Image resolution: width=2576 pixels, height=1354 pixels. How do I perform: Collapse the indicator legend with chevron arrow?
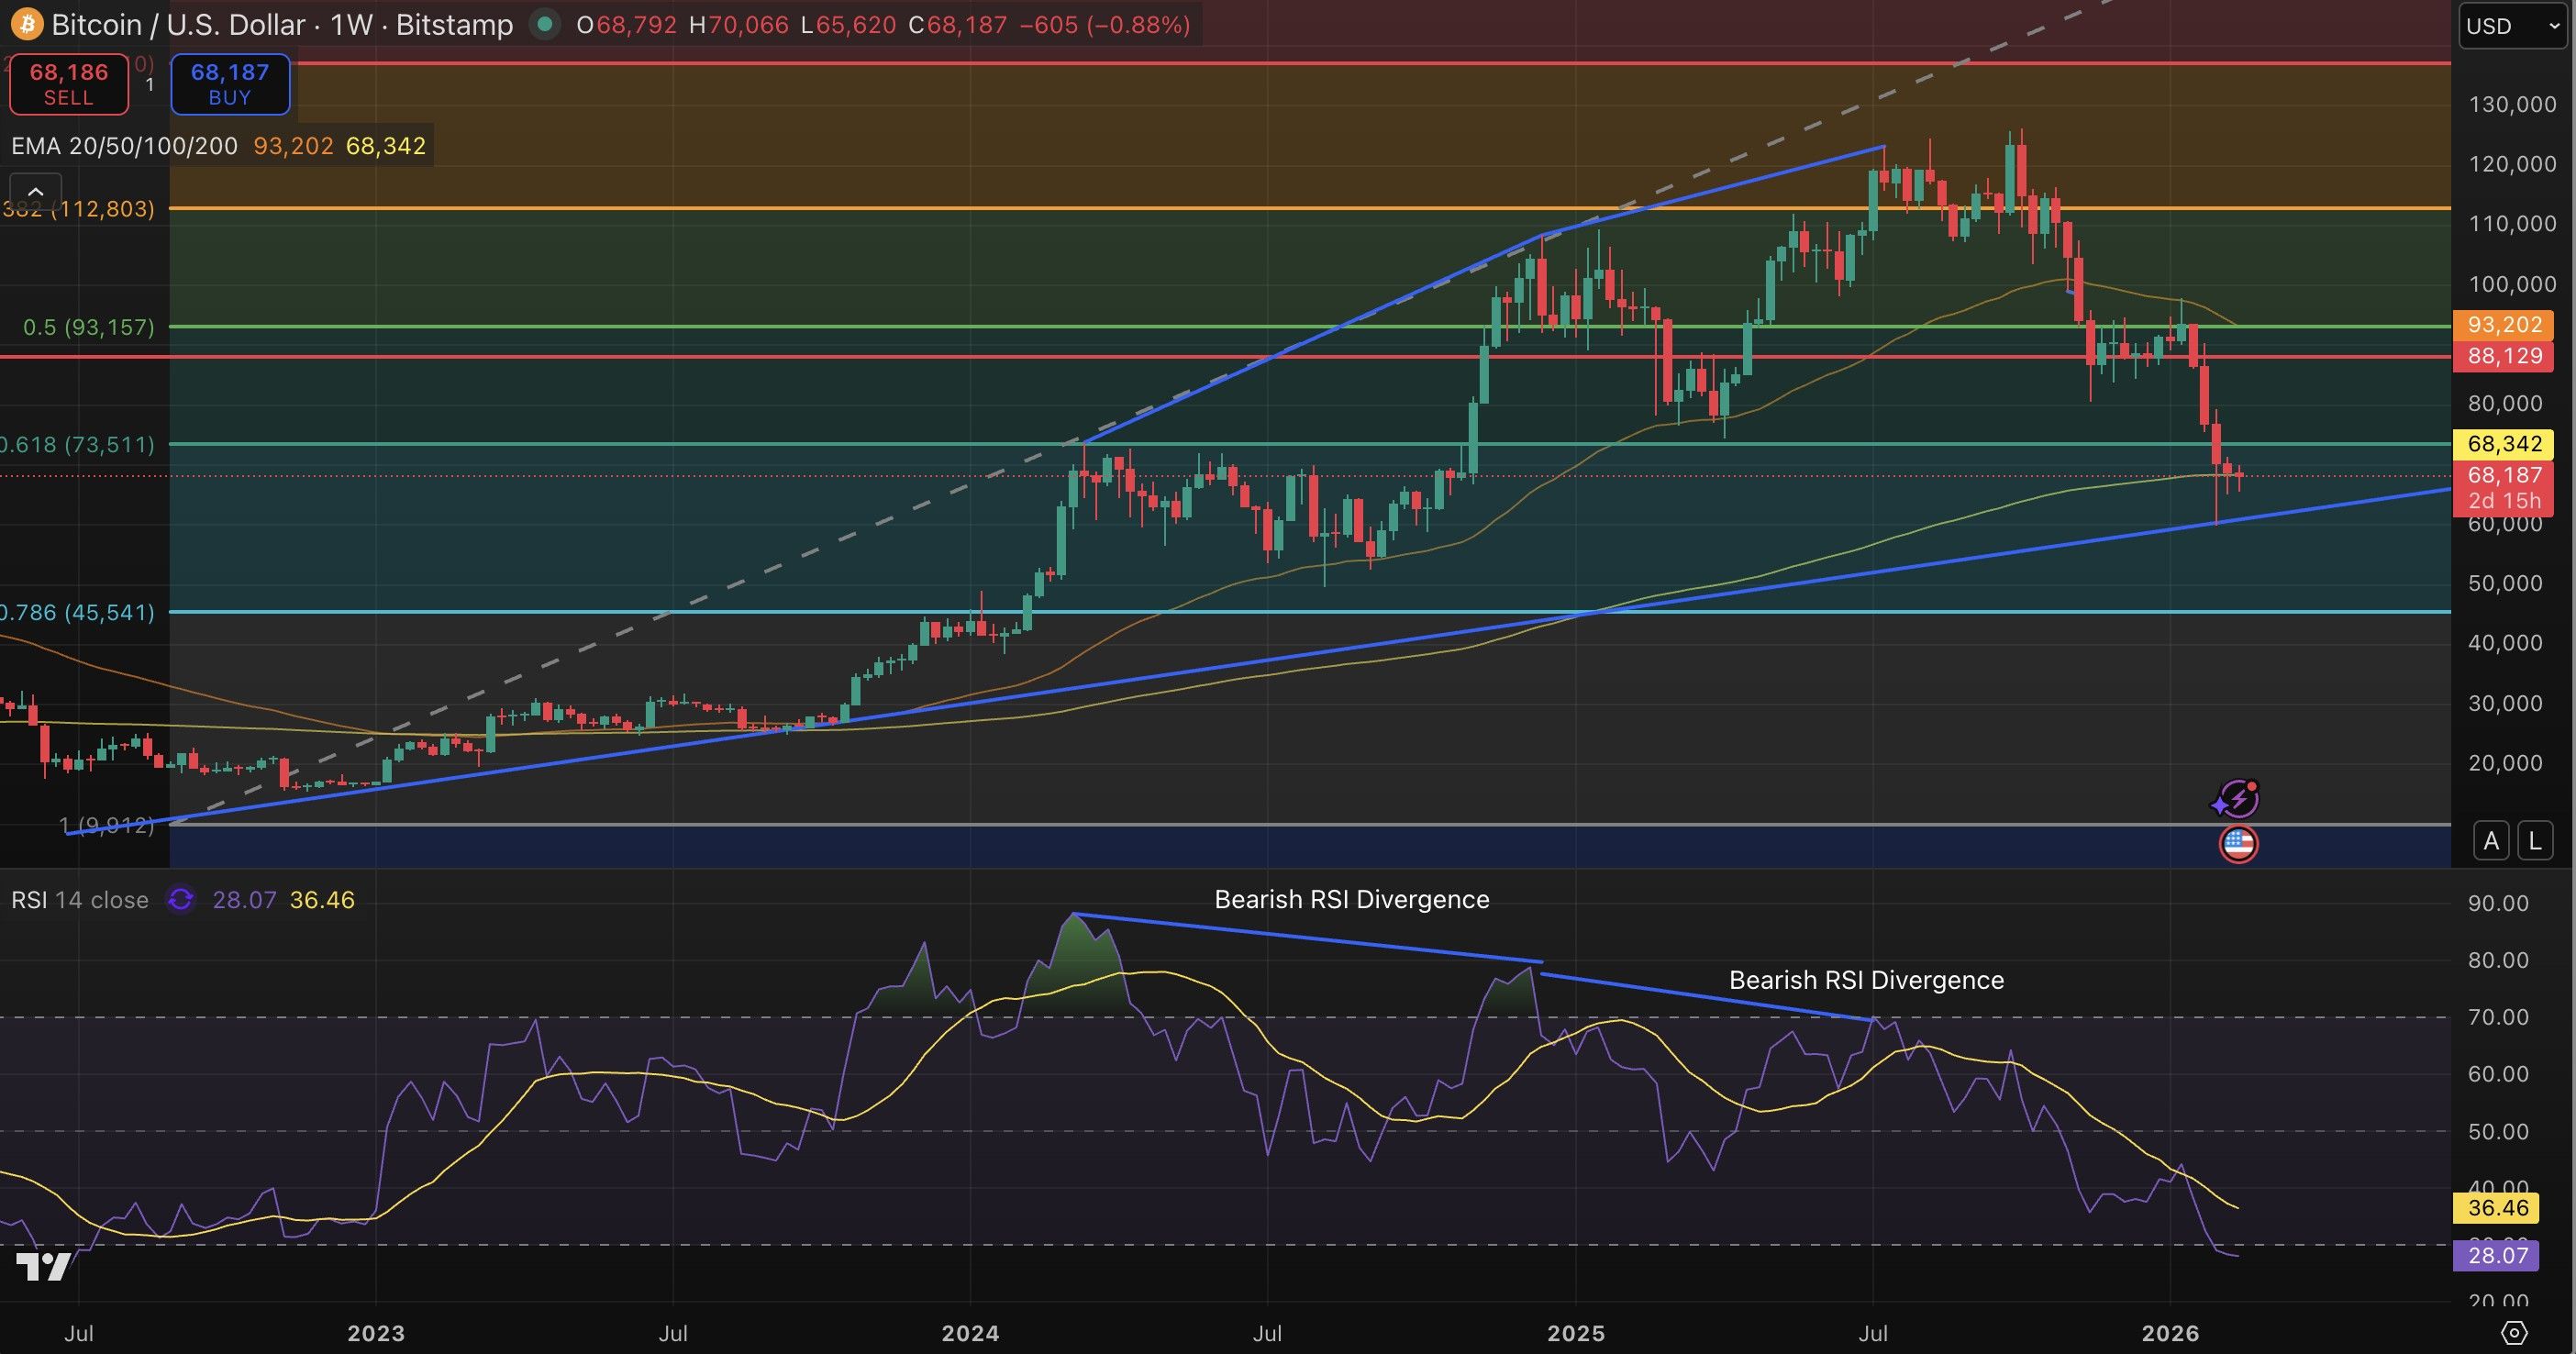35,190
